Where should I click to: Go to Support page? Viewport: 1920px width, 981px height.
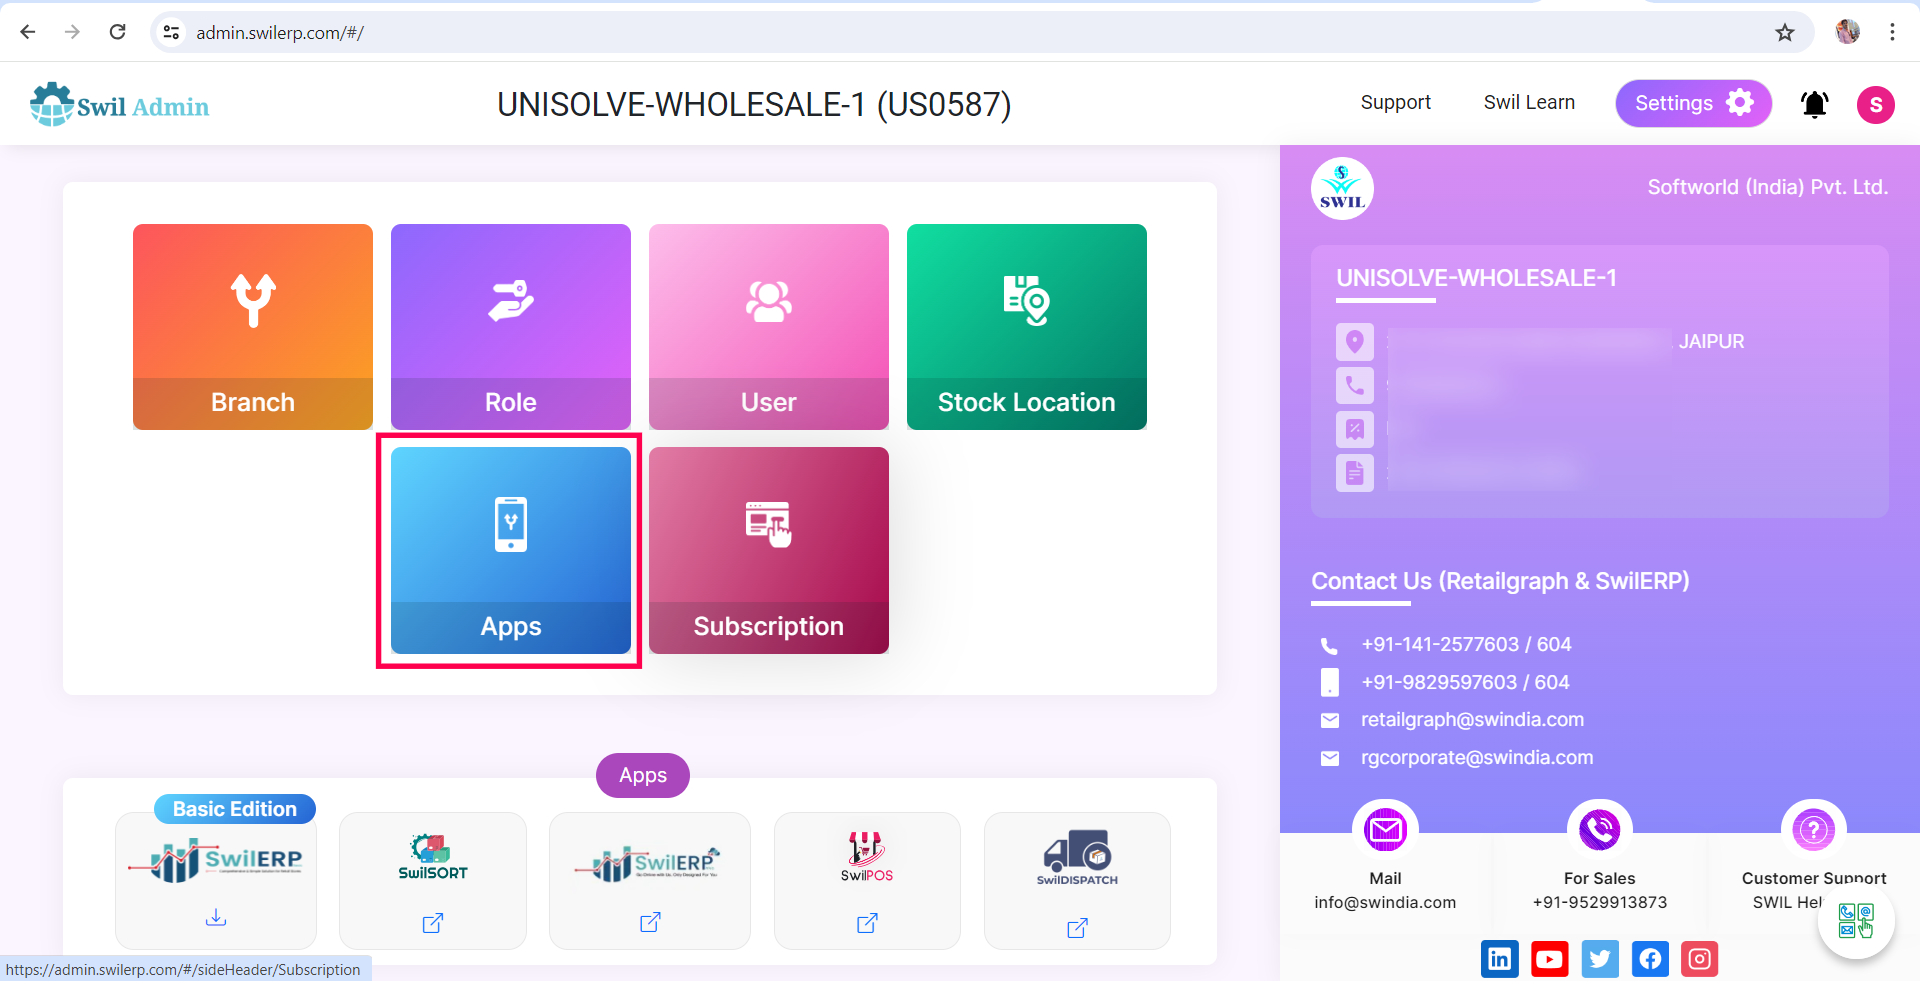click(1395, 102)
